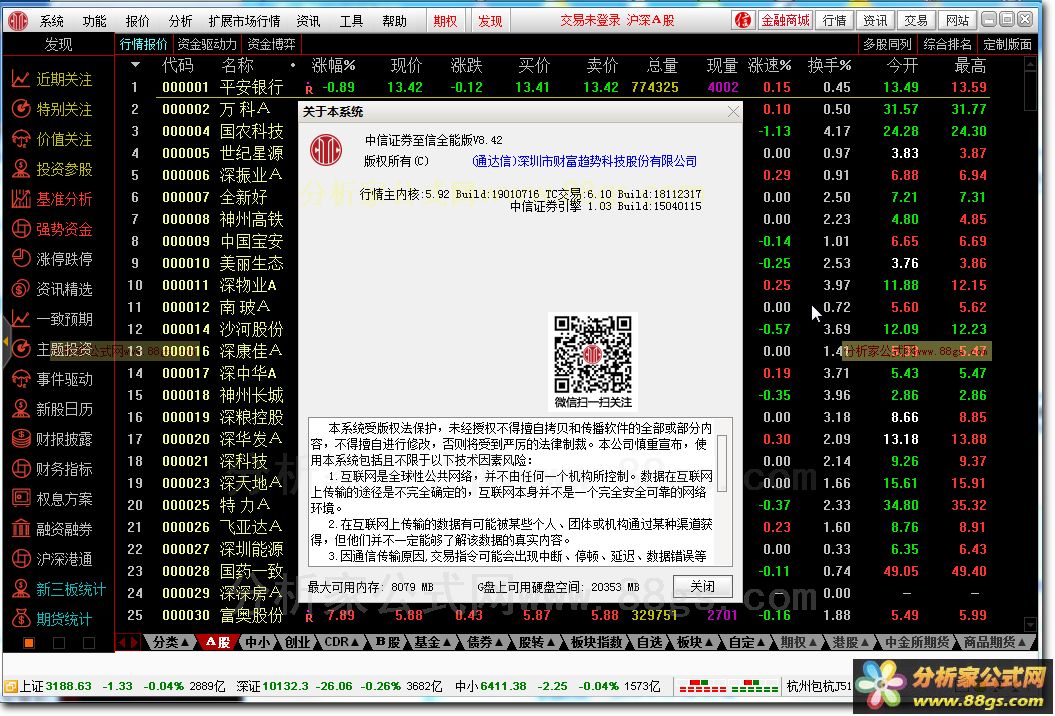
Task: Click left arrow in bottom tab strip
Action: pos(122,643)
